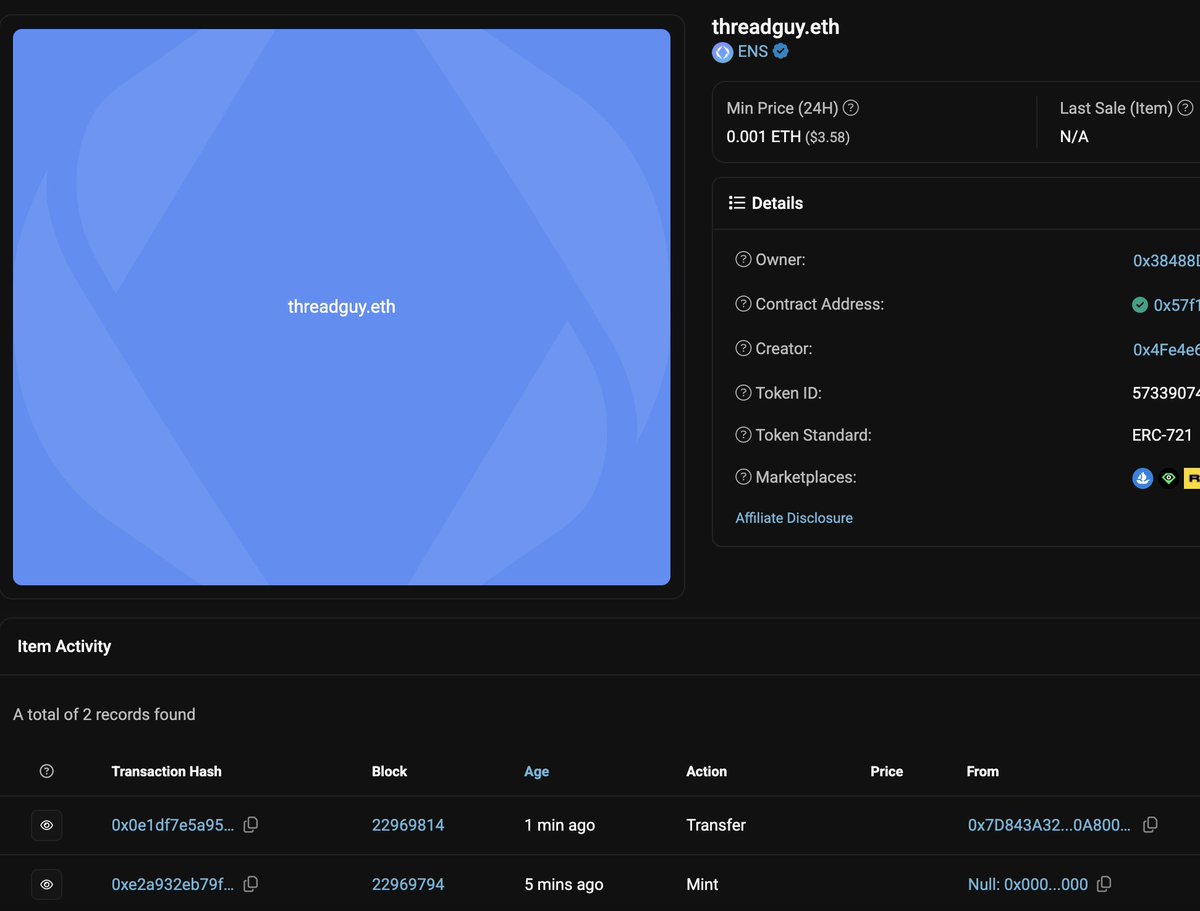Image resolution: width=1200 pixels, height=911 pixels.
Task: Click the Last Sale (Item) help icon
Action: [1186, 108]
